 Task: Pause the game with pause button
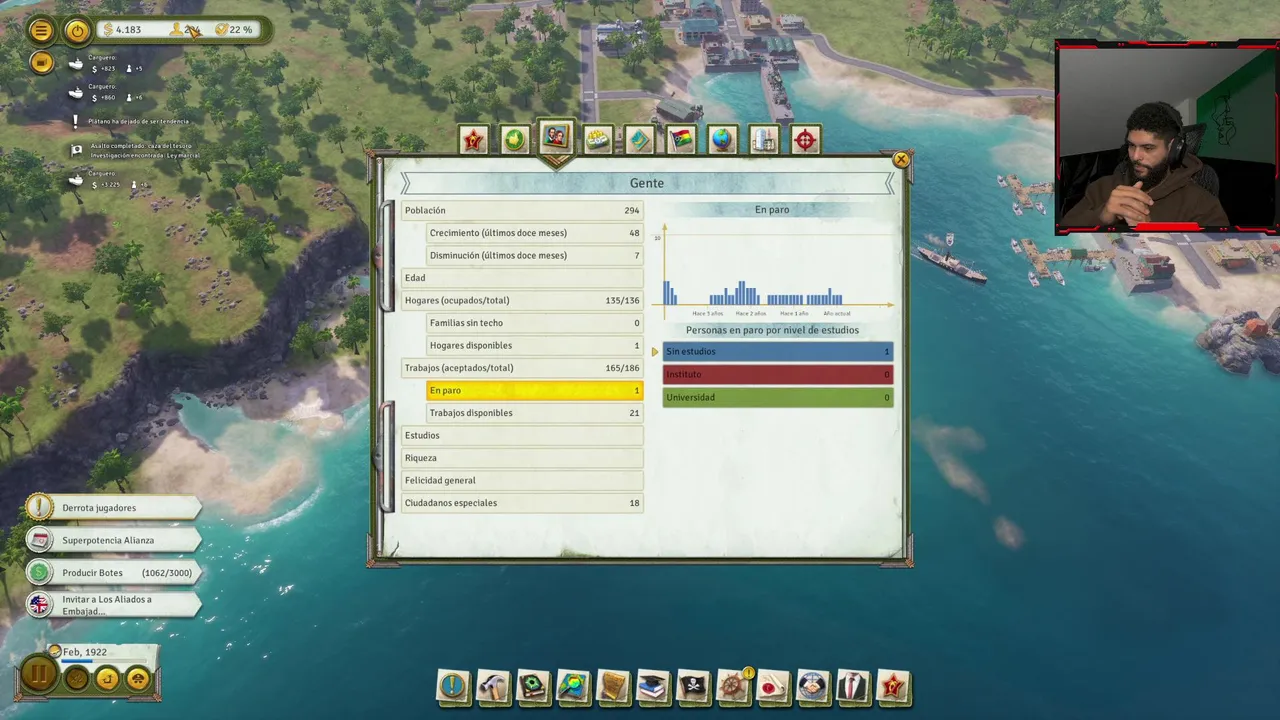click(38, 675)
